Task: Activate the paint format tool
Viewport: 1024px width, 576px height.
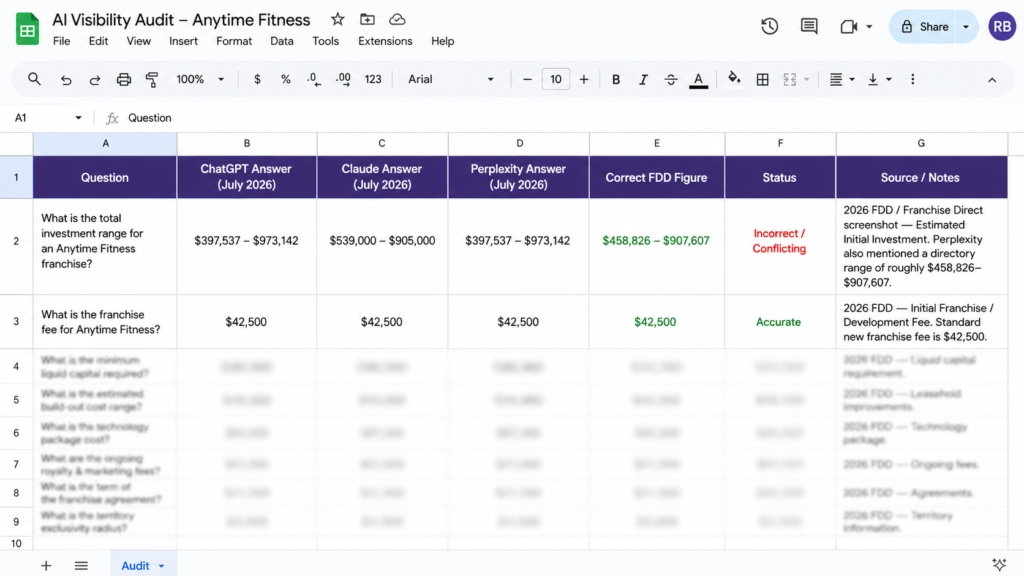Action: coord(152,80)
